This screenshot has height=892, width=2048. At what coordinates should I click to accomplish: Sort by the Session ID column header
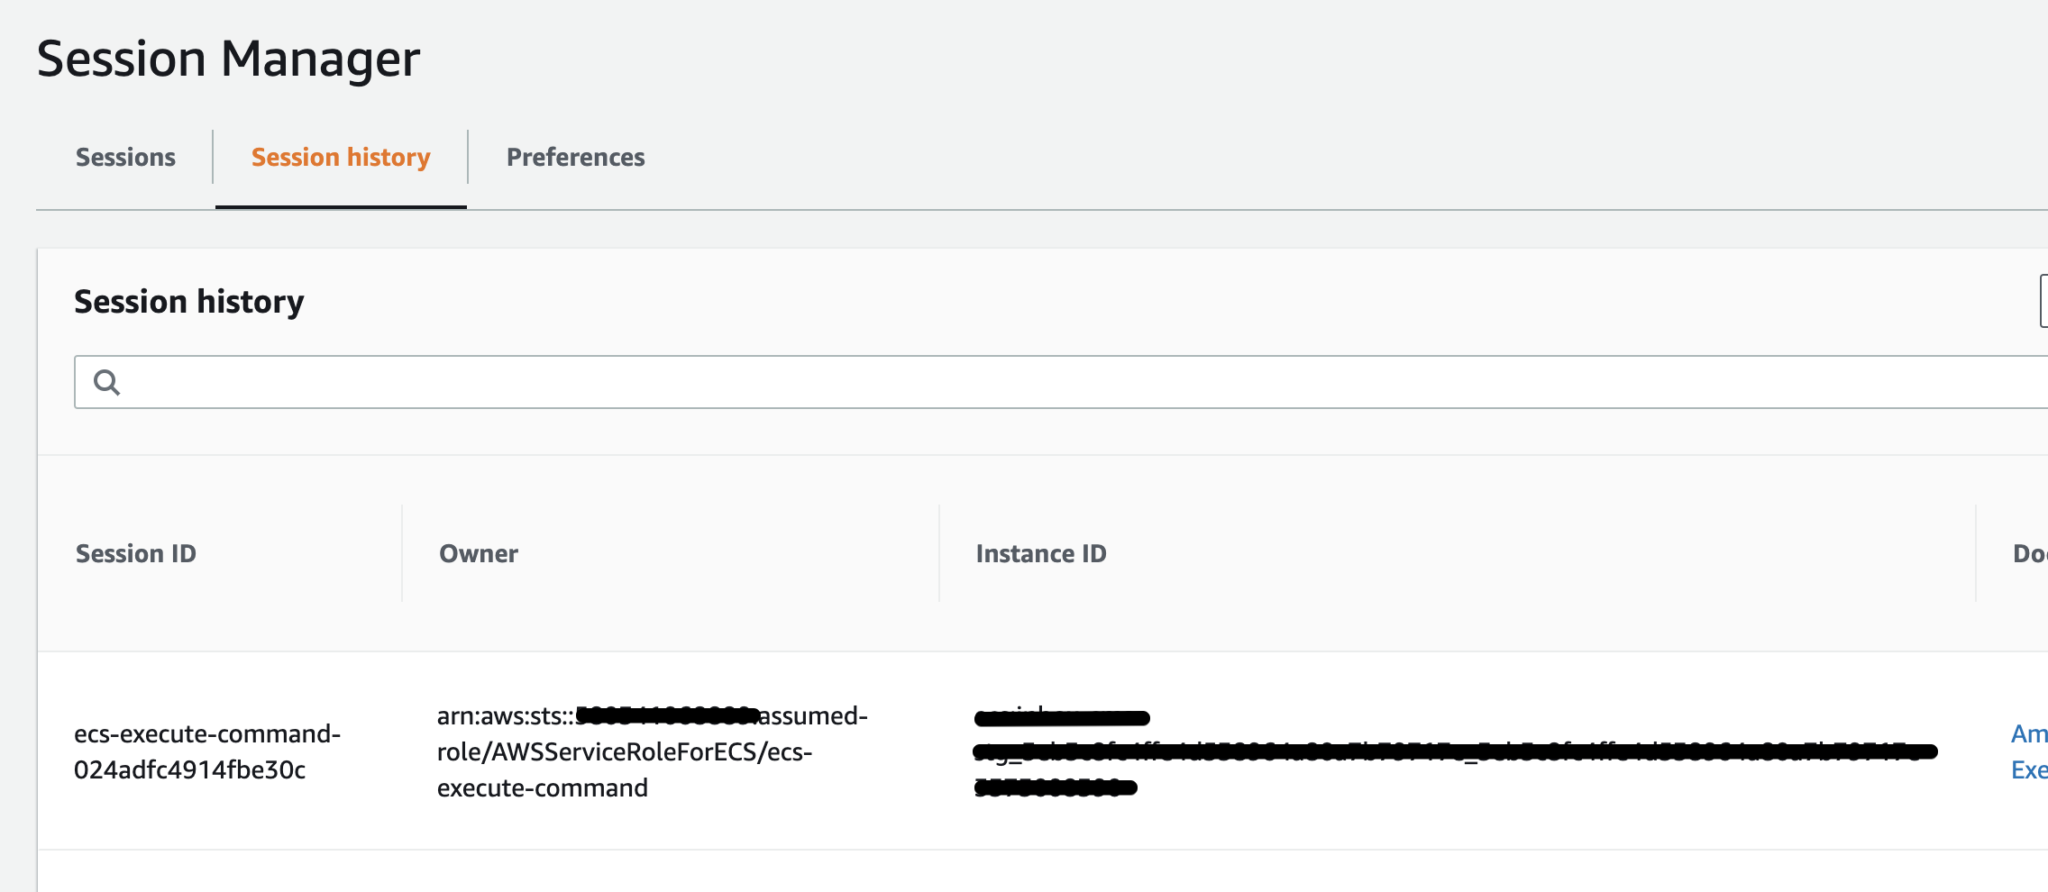136,553
